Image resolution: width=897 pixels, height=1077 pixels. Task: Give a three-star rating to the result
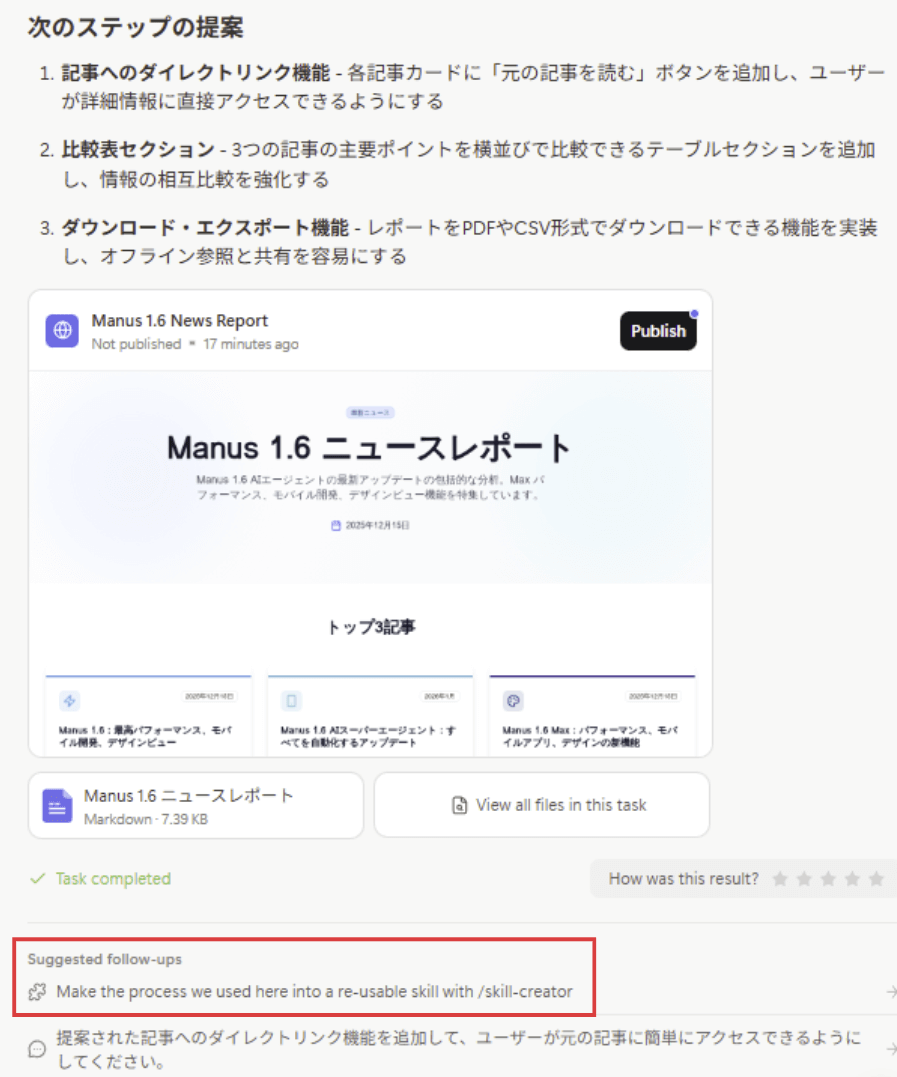tap(828, 879)
